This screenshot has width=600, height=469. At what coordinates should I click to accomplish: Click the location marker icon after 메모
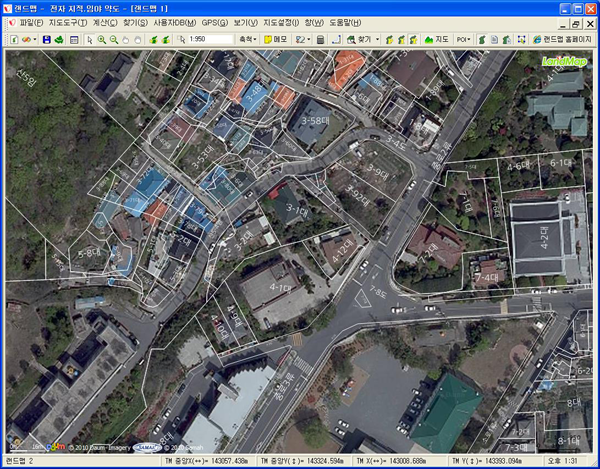pyautogui.click(x=300, y=39)
